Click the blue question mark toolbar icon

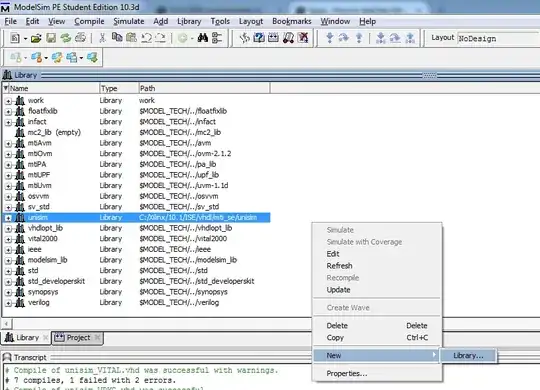259,38
